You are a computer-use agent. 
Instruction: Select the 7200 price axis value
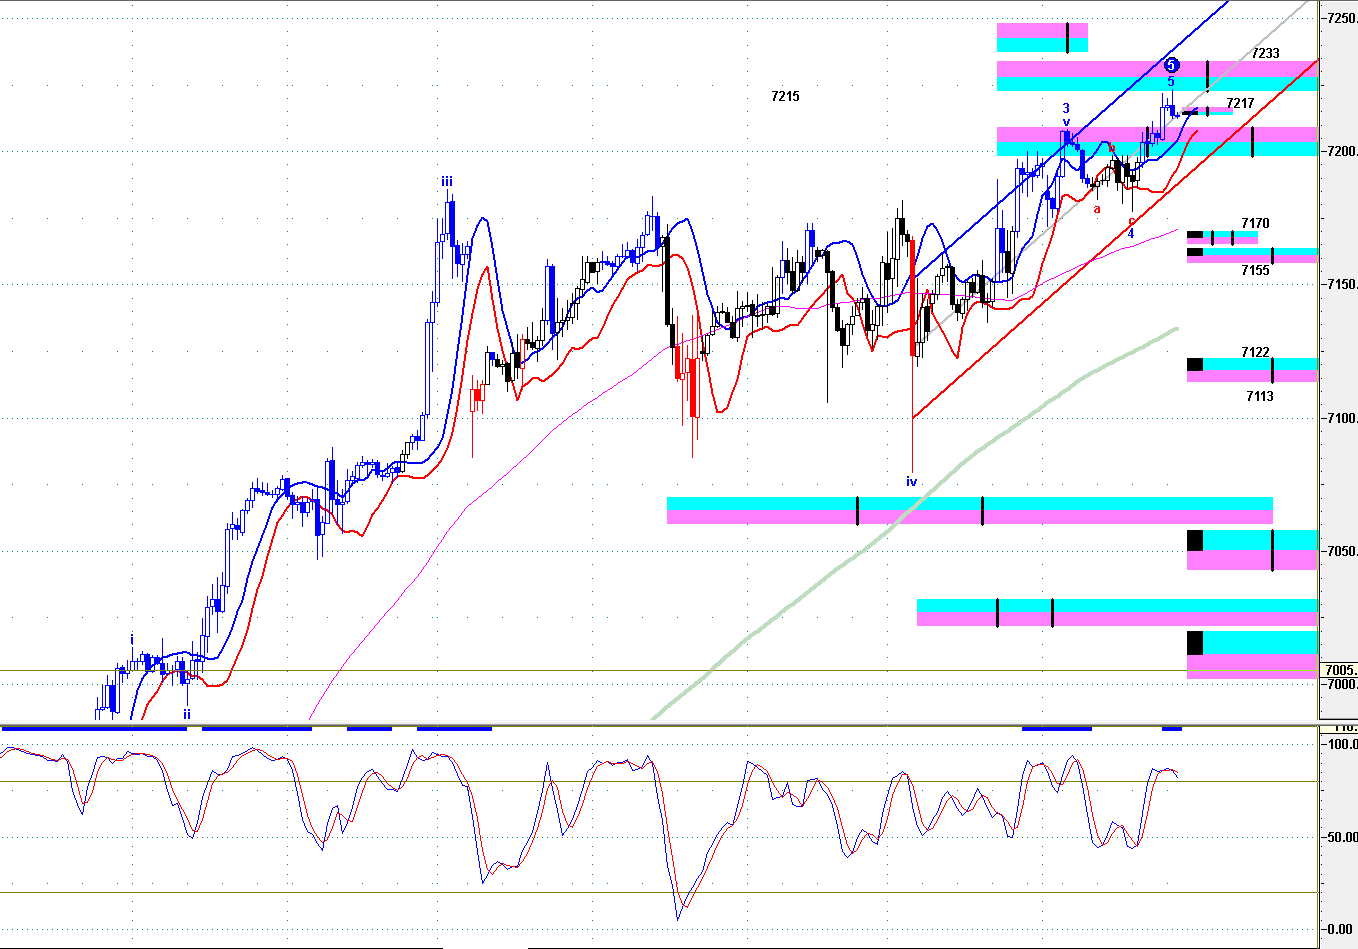coord(1341,151)
